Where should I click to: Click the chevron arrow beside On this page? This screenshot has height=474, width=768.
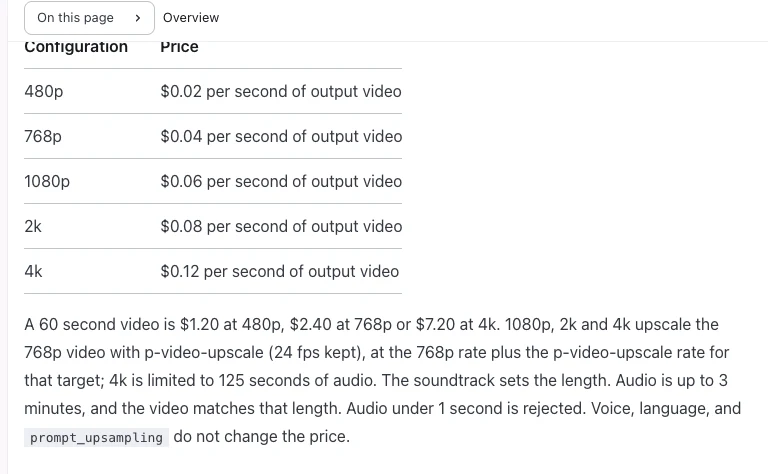(x=138, y=18)
